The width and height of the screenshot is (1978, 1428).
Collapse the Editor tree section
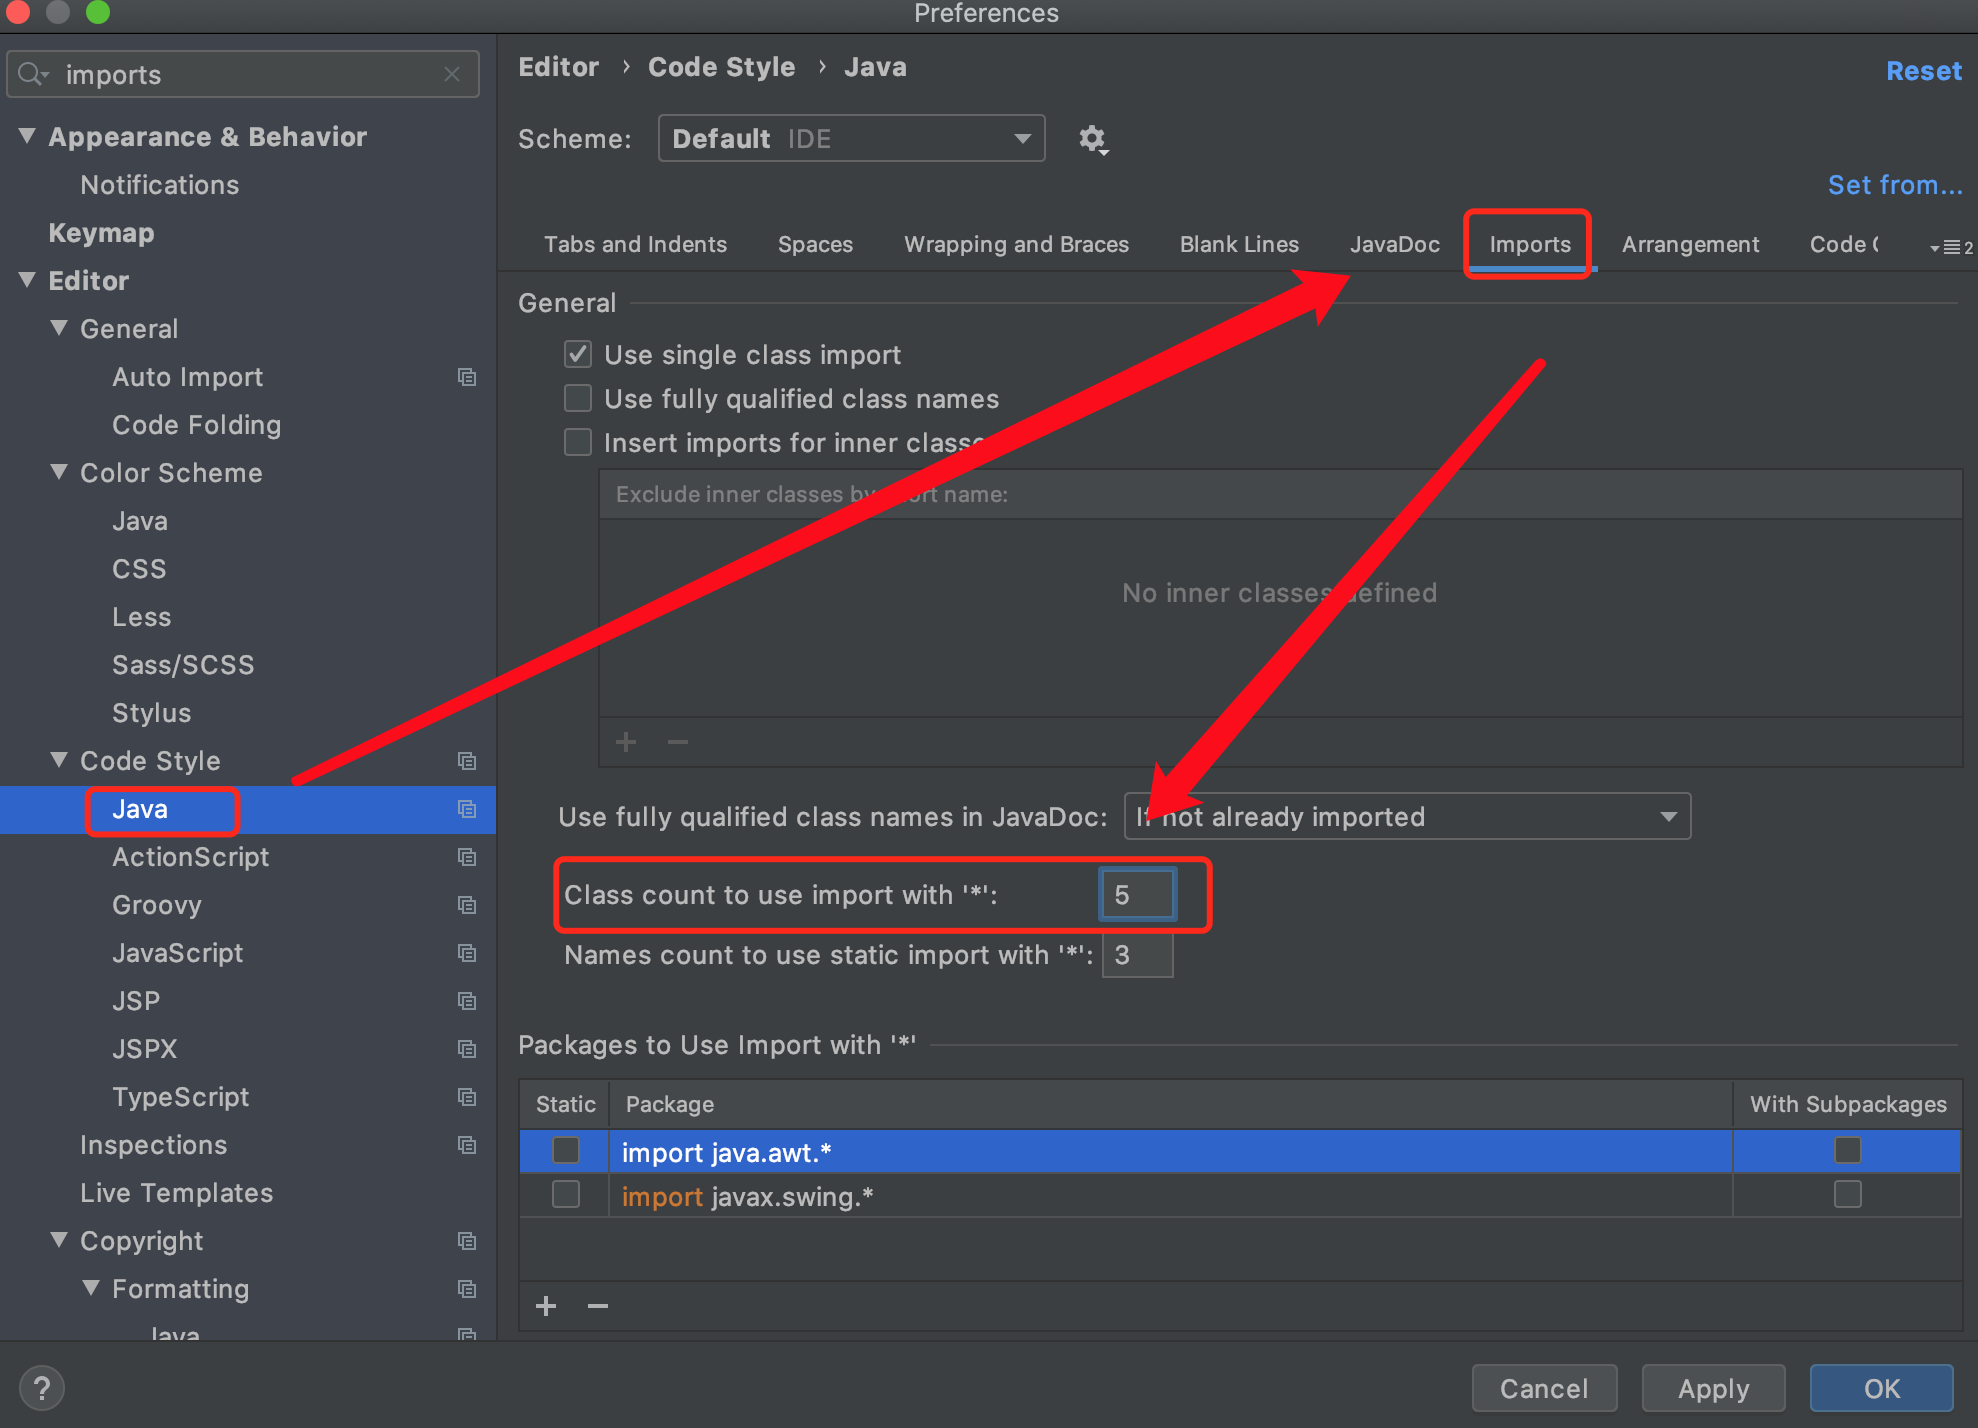pyautogui.click(x=28, y=280)
